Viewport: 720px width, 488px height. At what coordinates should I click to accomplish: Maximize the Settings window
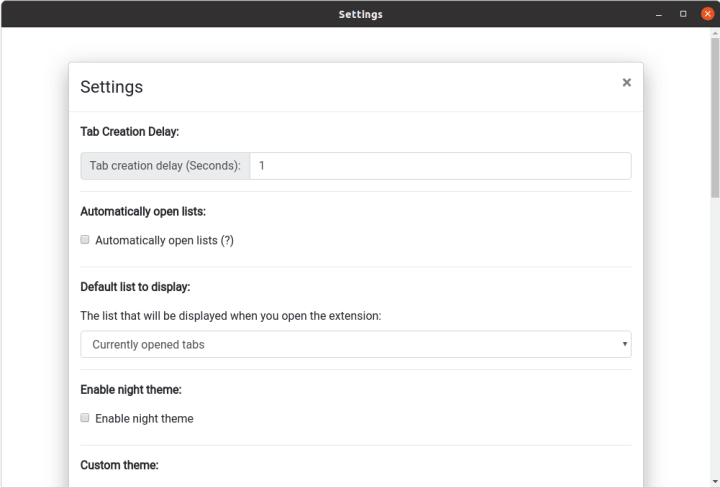pos(683,14)
